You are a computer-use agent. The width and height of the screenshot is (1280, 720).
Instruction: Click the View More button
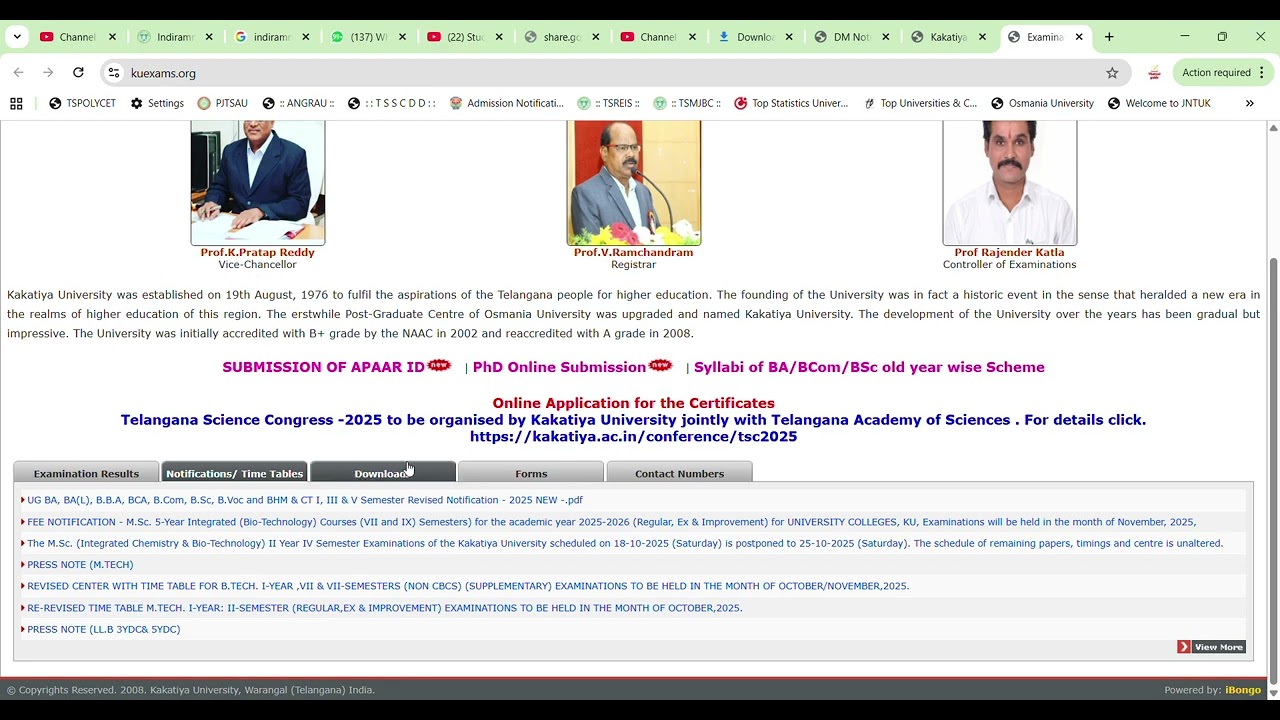click(x=1211, y=647)
